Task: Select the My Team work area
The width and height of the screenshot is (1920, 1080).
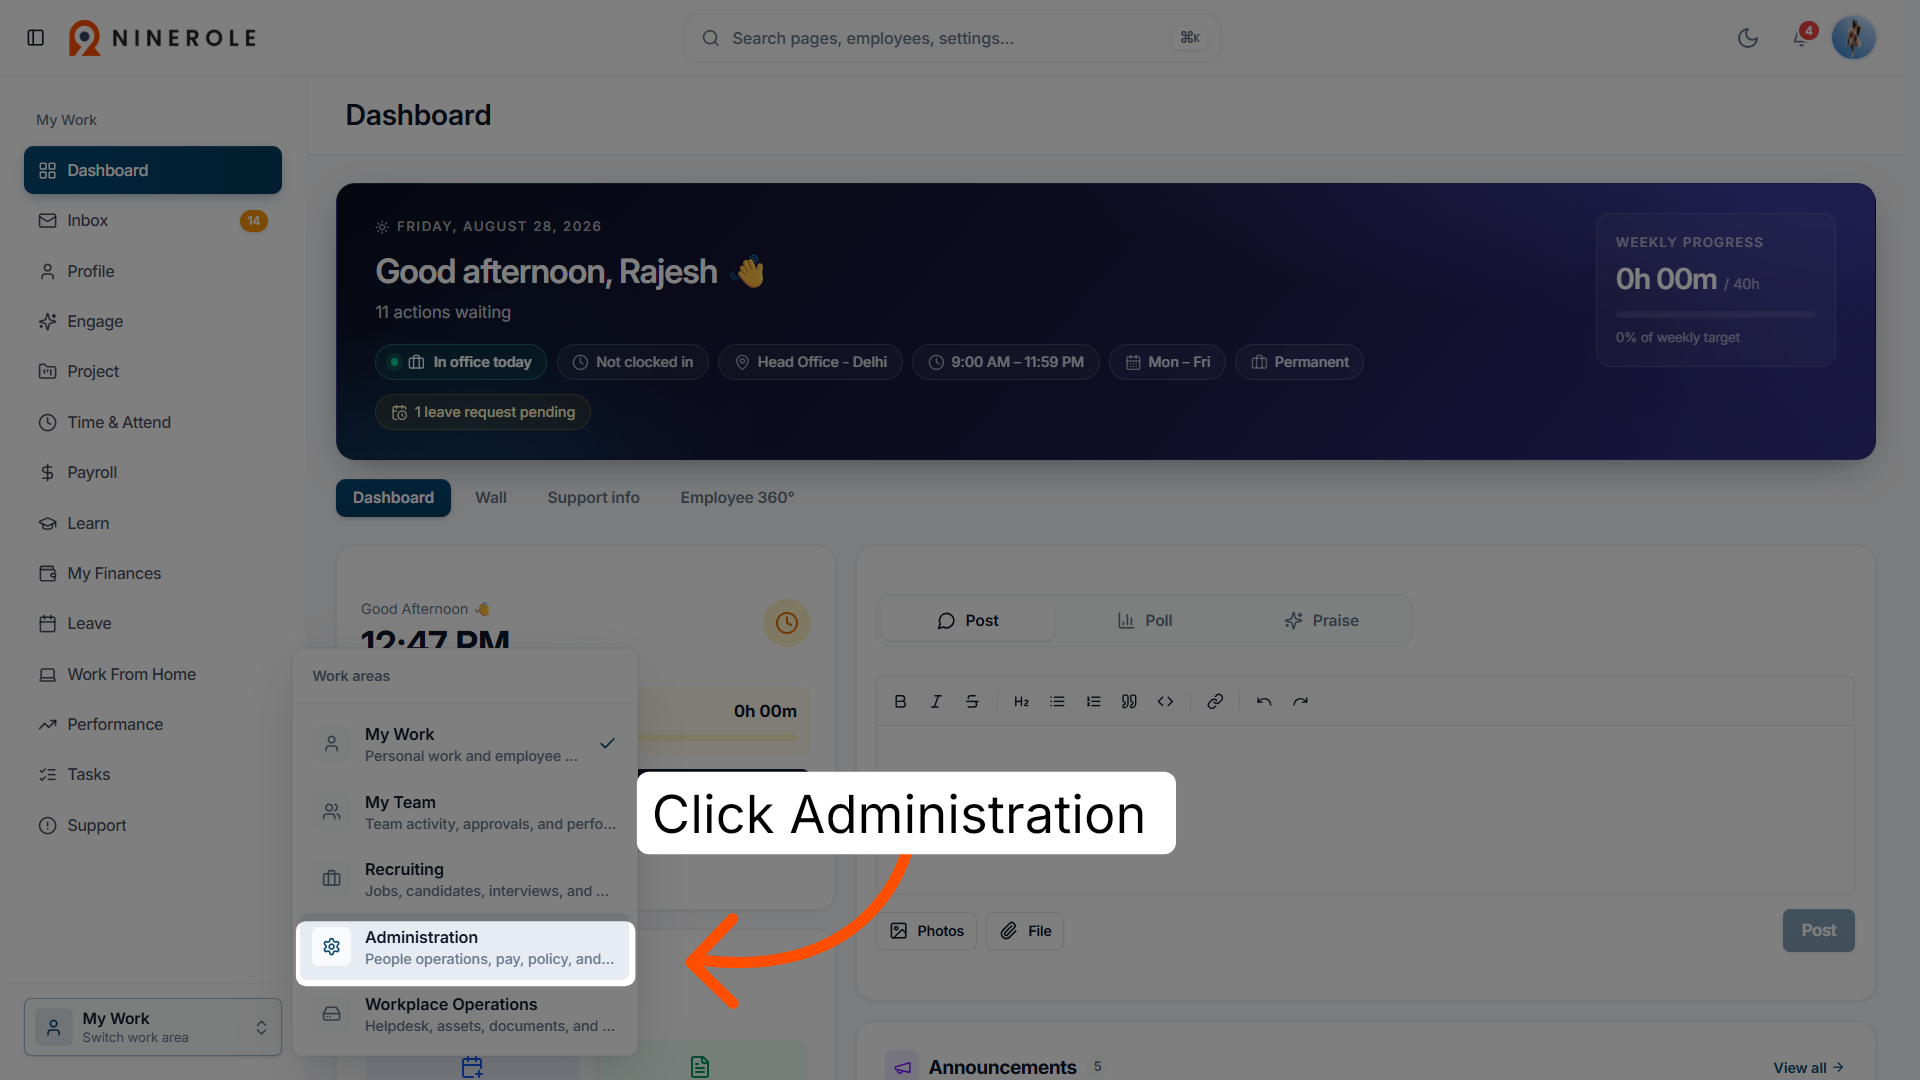Action: coord(466,813)
